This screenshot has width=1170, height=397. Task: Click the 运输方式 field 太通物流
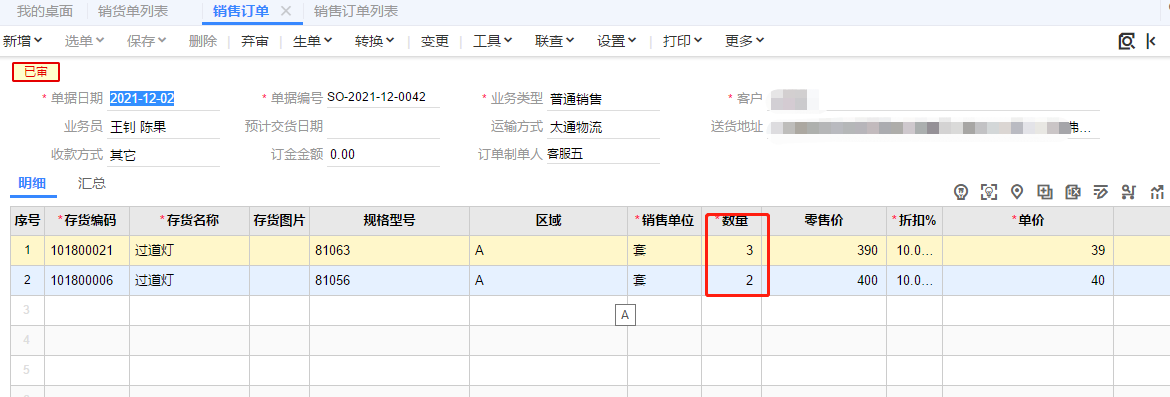click(604, 127)
